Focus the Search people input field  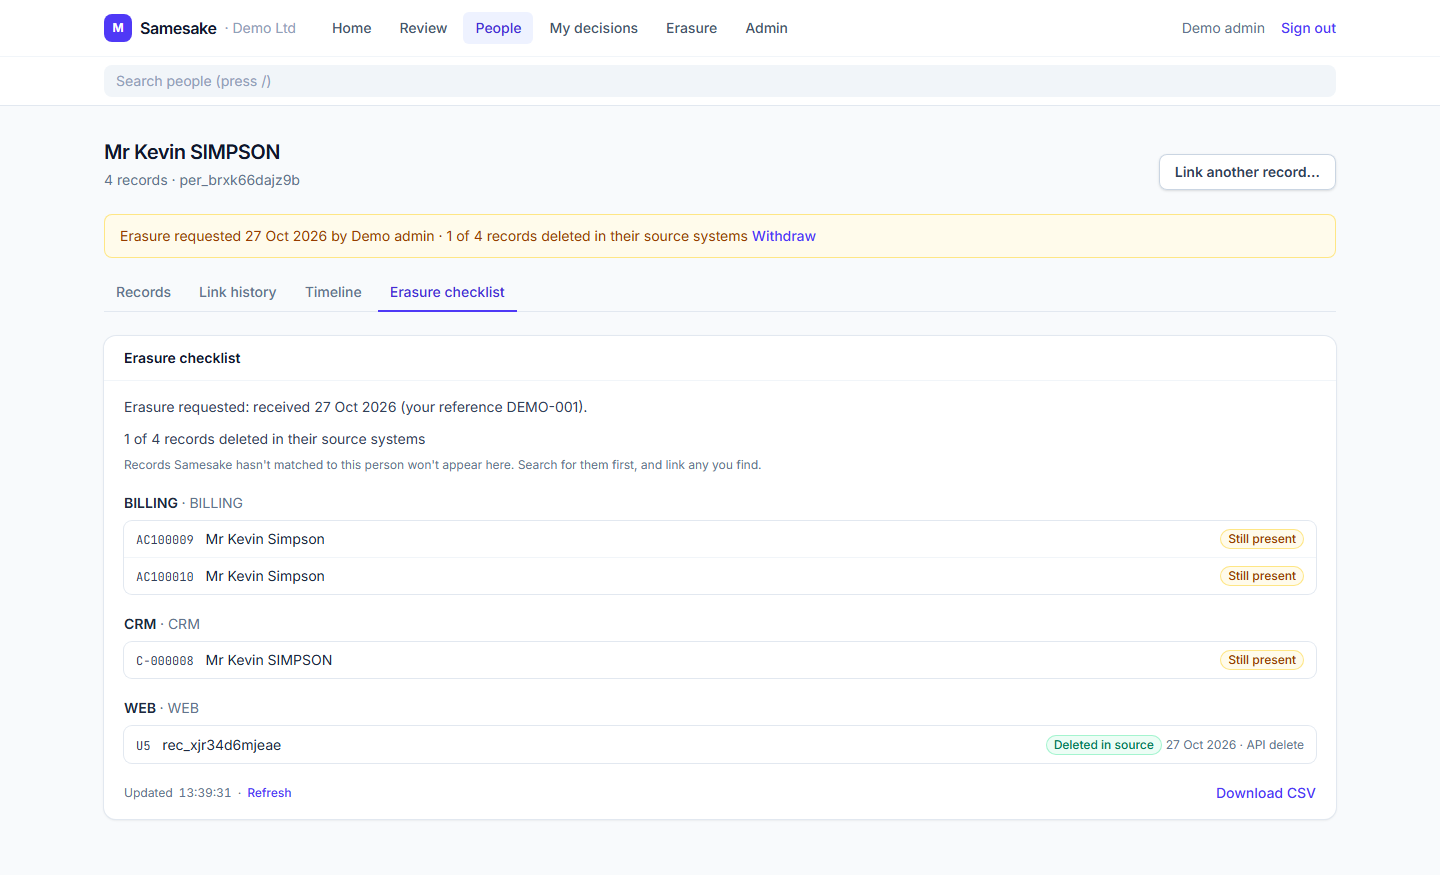(x=720, y=81)
